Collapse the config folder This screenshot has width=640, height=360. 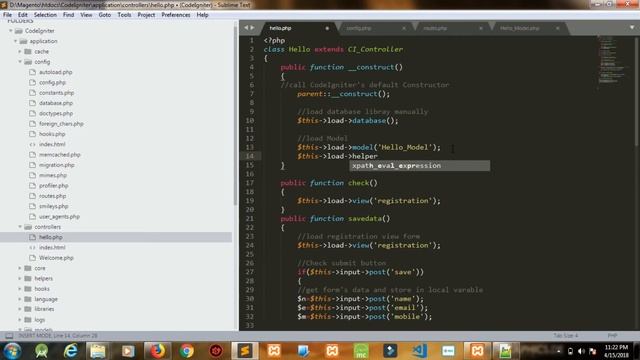coord(20,62)
